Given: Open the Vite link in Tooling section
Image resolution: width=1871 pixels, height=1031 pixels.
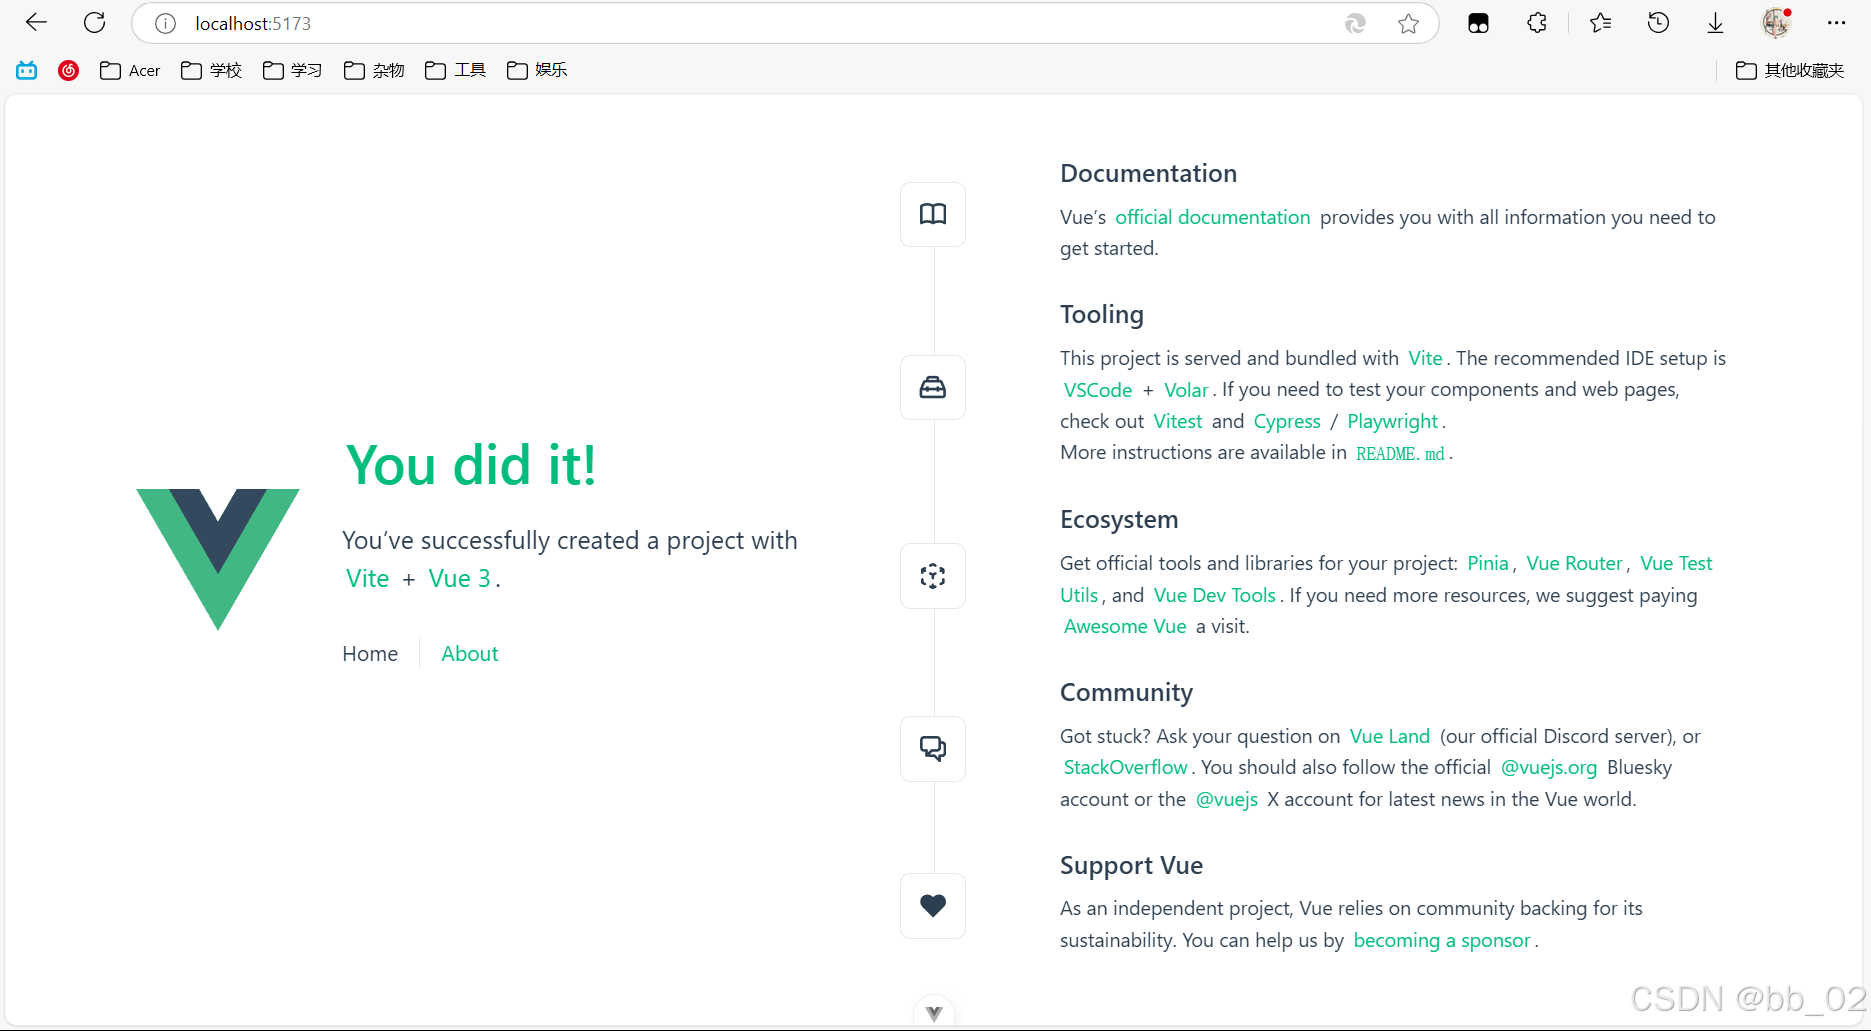Looking at the screenshot, I should point(1425,359).
